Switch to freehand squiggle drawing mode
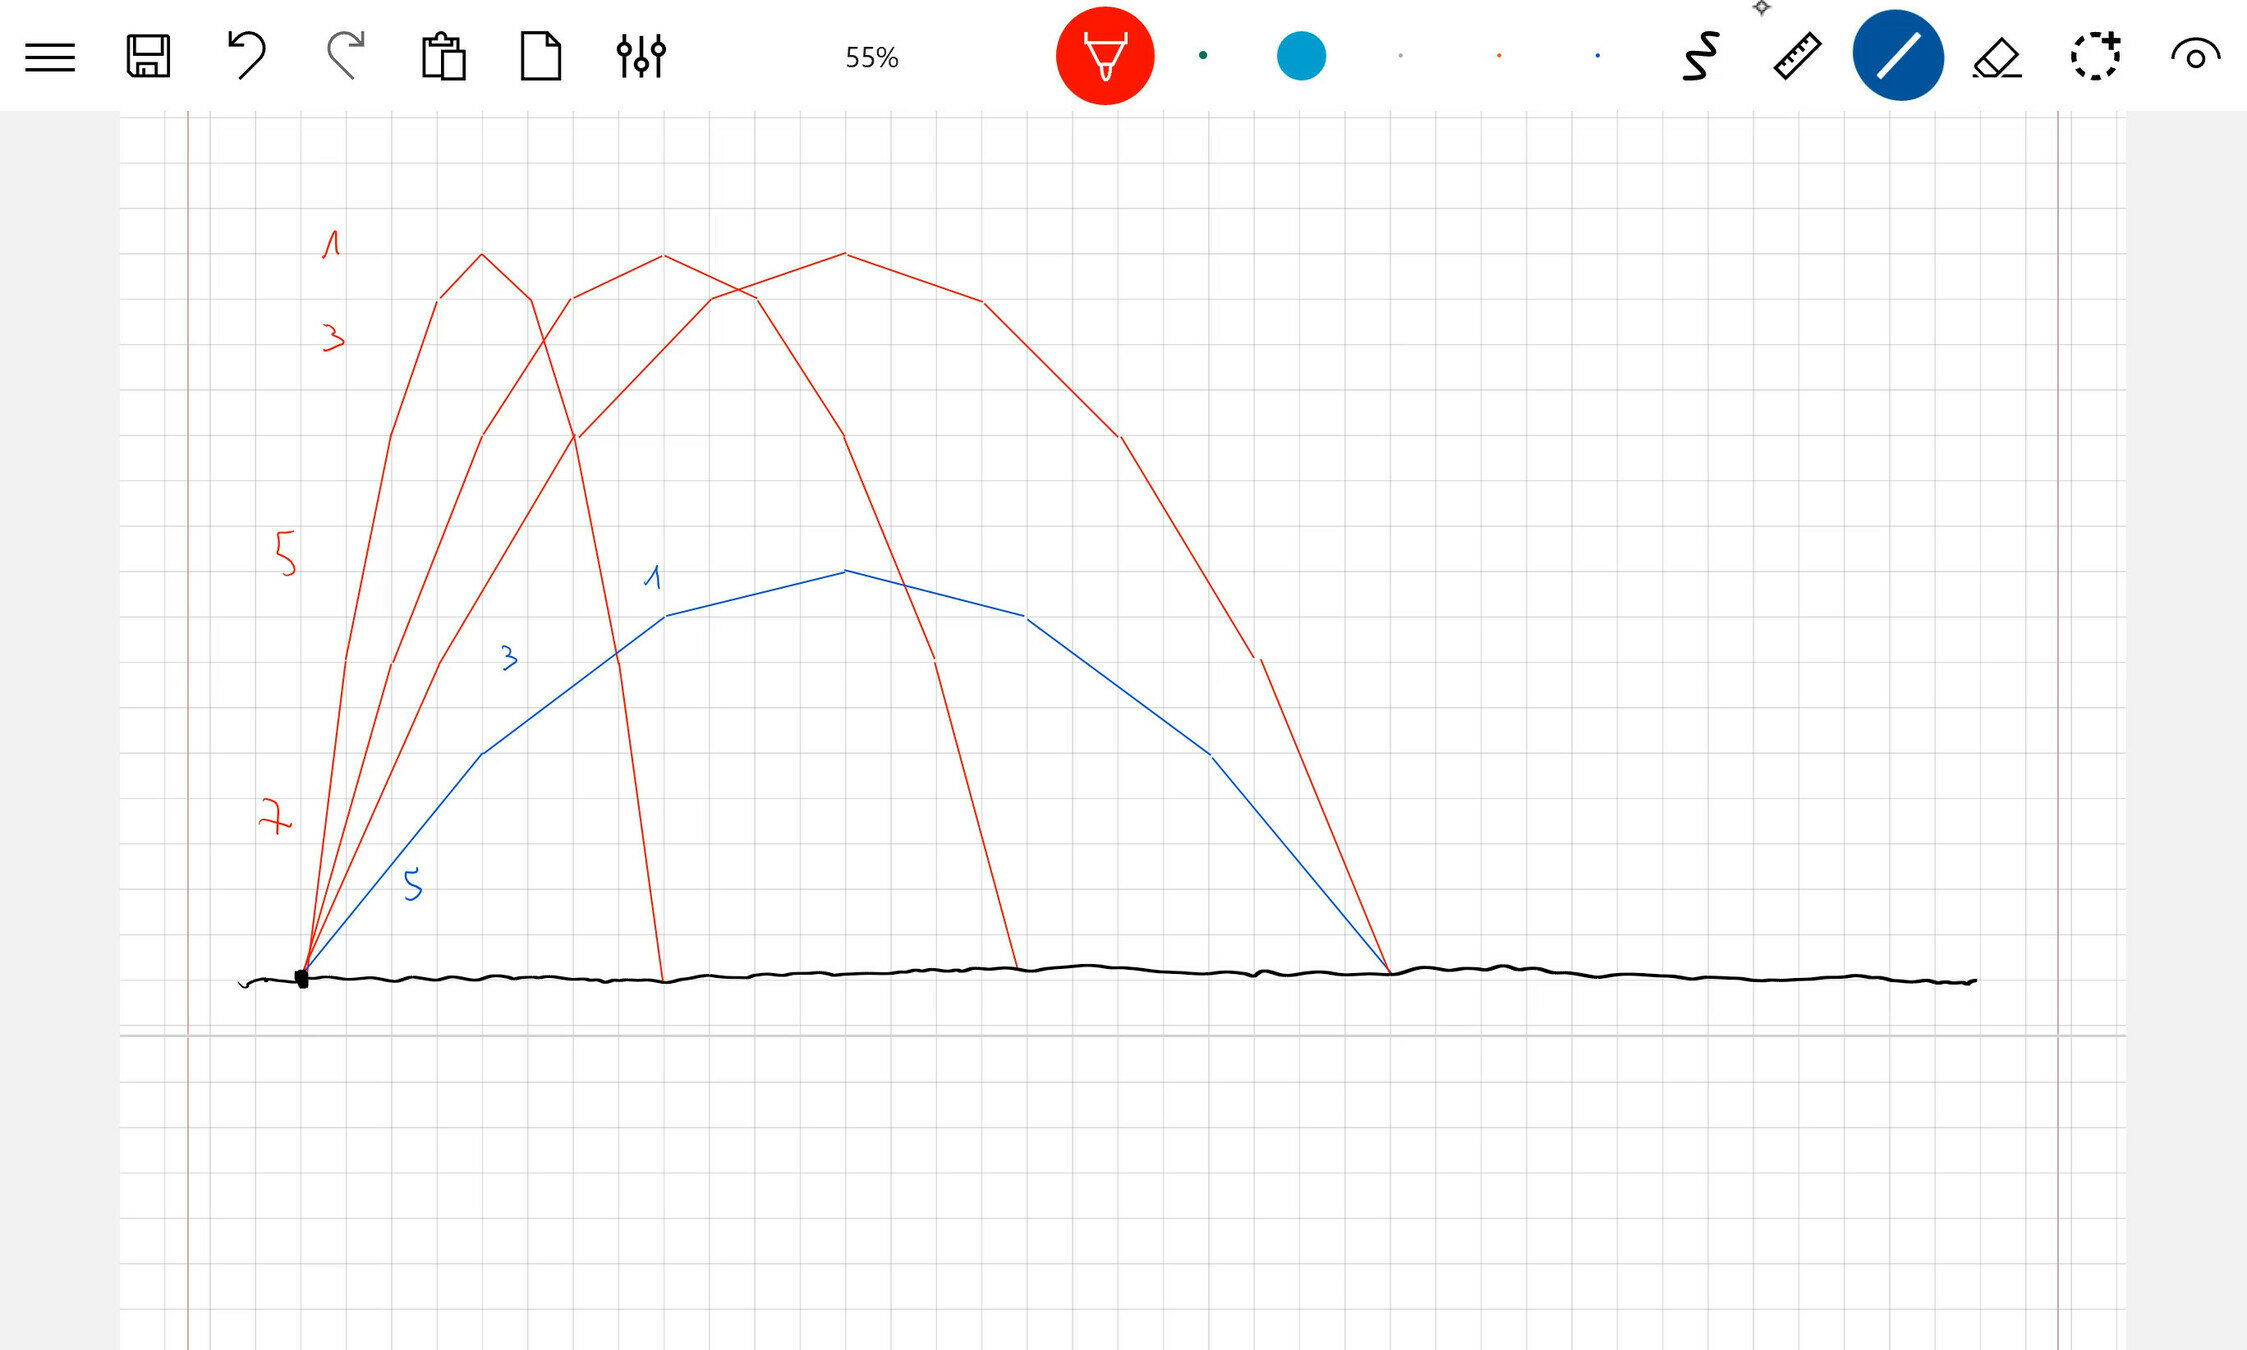Screen dimensions: 2247x1350 (x=1699, y=56)
